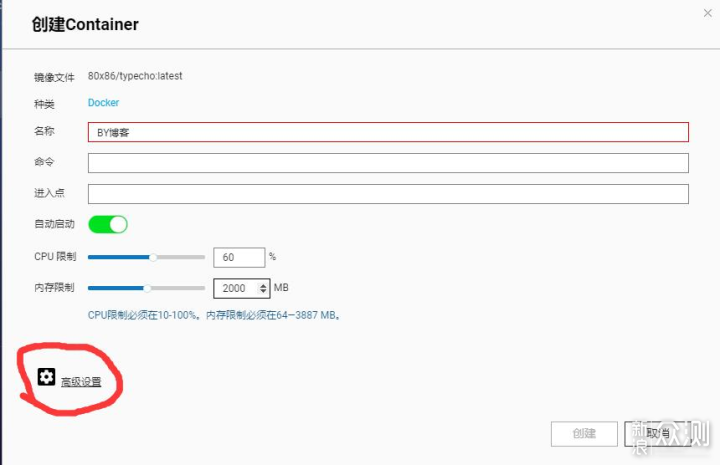Select the memory box showing 2000
Image resolution: width=720 pixels, height=465 pixels.
(x=242, y=288)
